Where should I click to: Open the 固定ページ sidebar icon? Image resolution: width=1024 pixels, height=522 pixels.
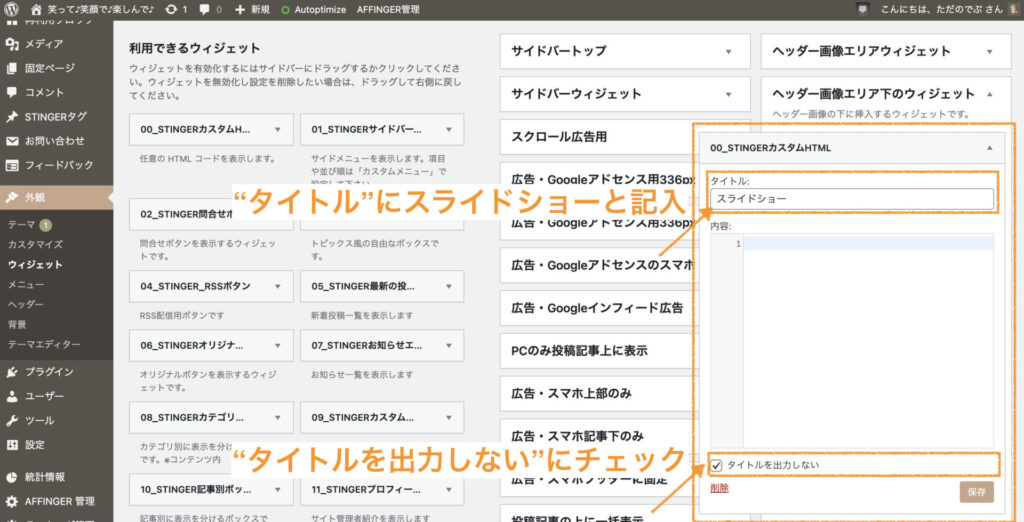(12, 68)
